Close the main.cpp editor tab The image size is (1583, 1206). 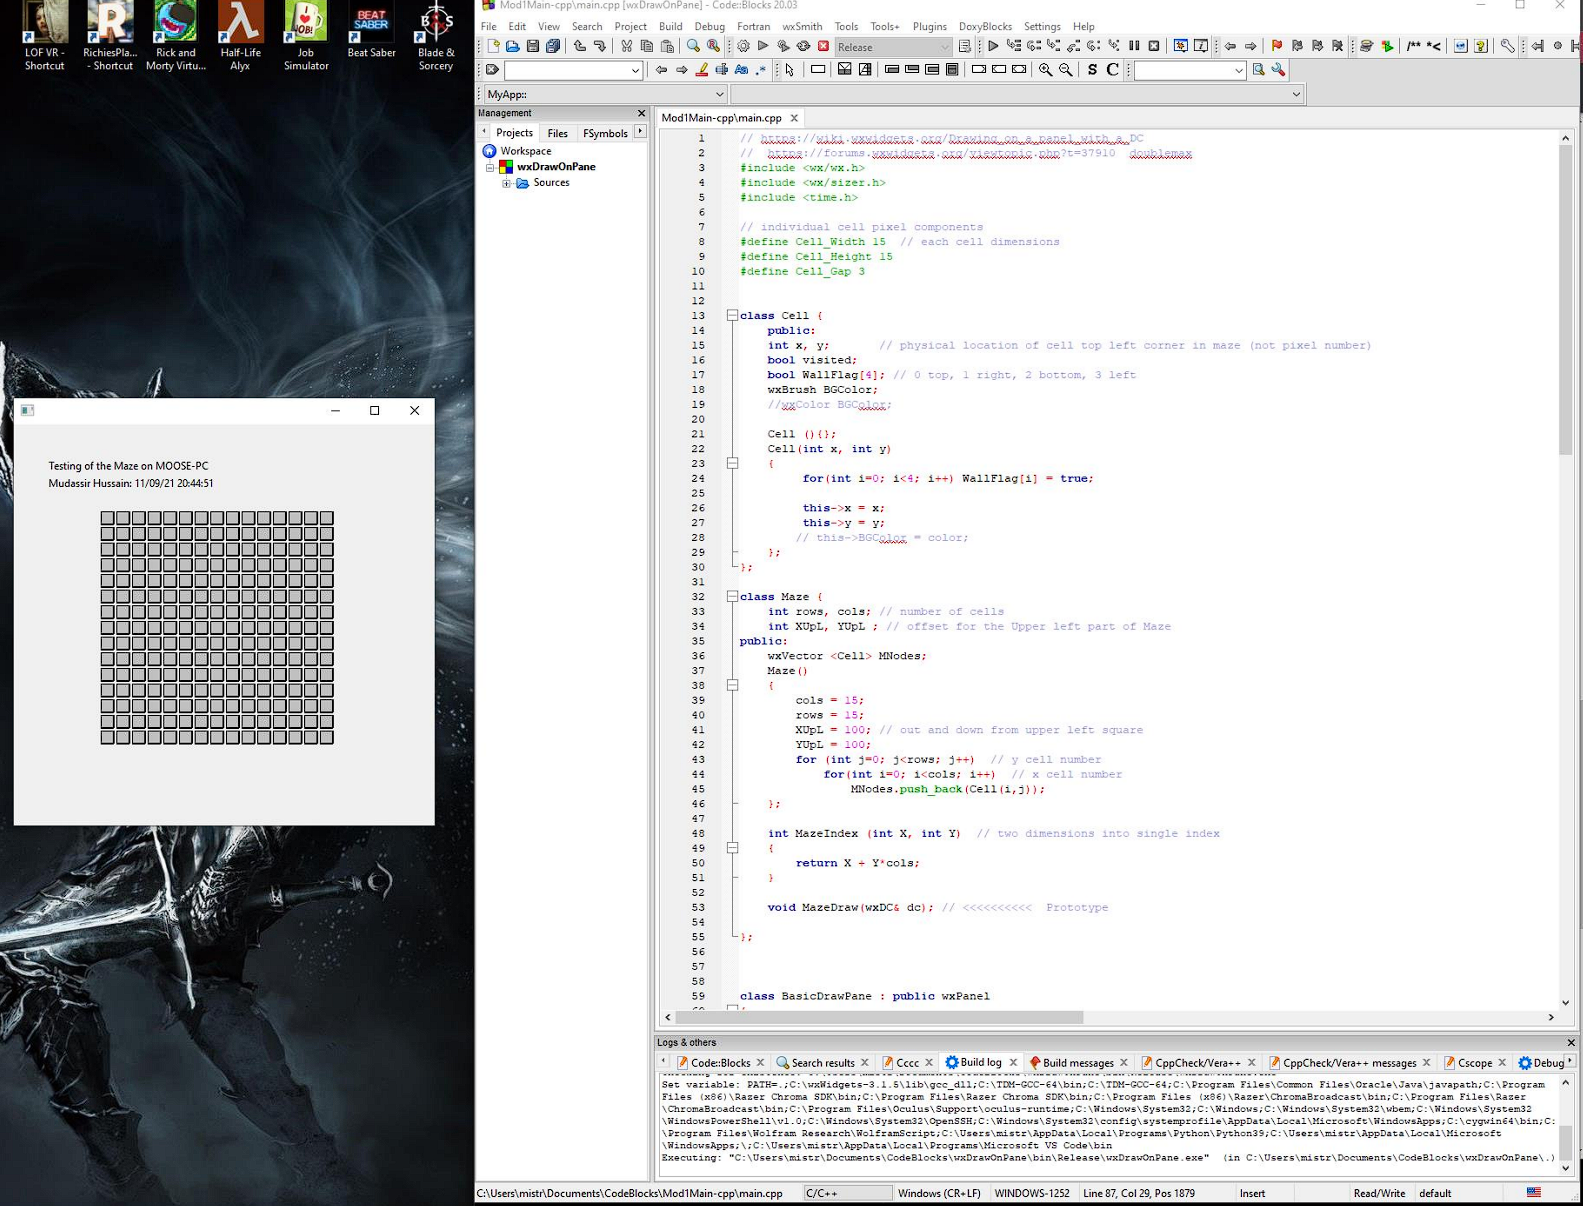pos(795,118)
